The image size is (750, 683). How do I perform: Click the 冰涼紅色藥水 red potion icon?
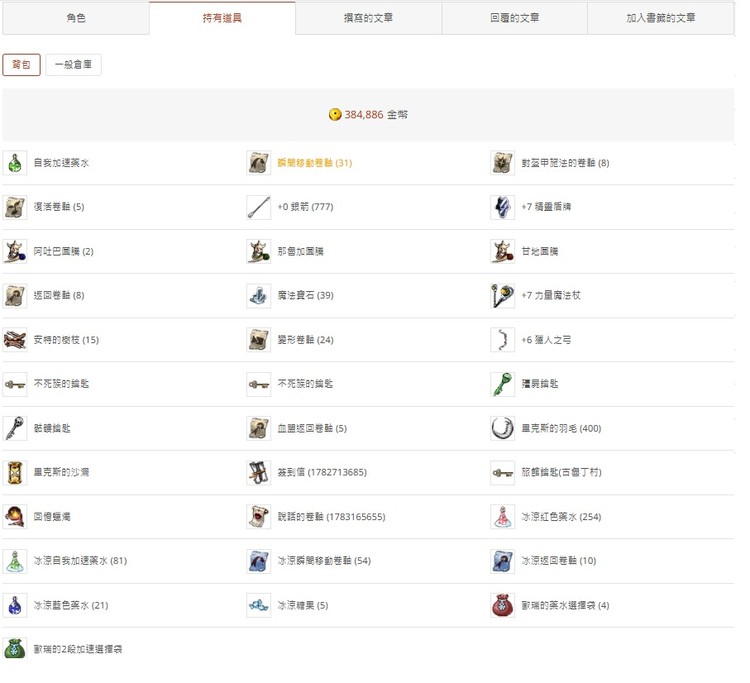503,517
